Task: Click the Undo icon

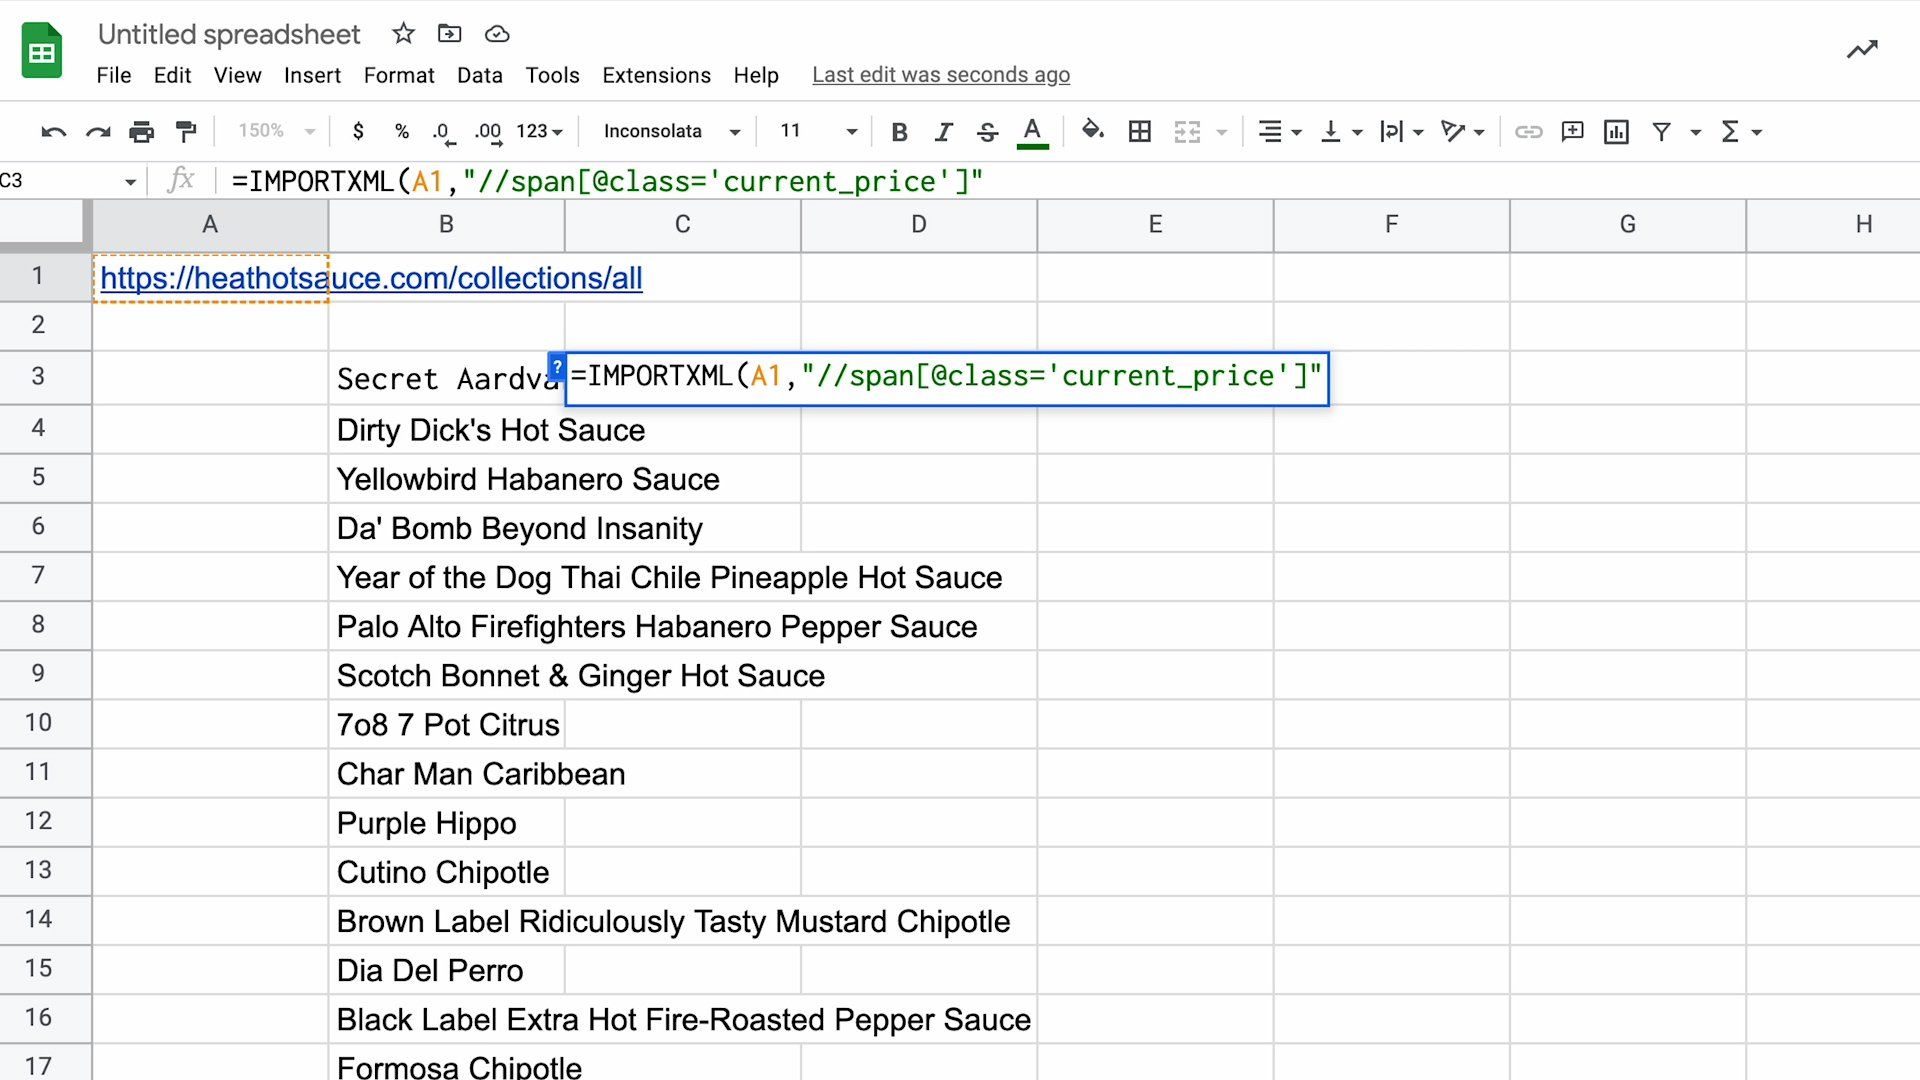Action: click(x=54, y=131)
